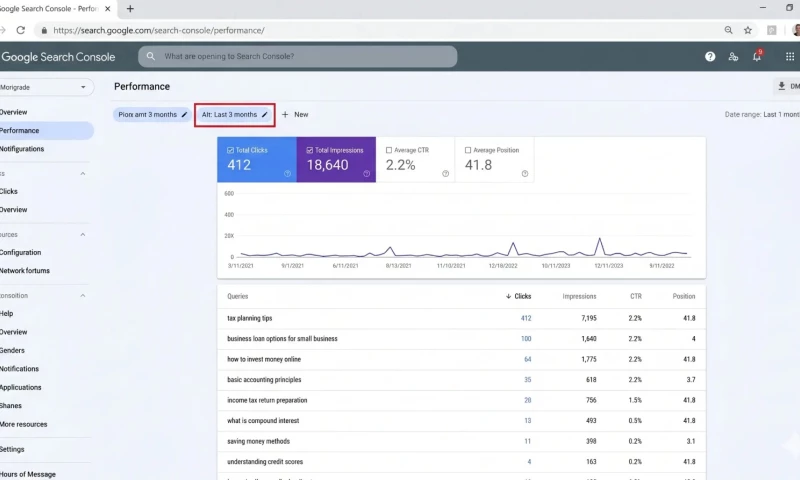Click the browser address bar URL
This screenshot has height=480, width=800.
[159, 31]
